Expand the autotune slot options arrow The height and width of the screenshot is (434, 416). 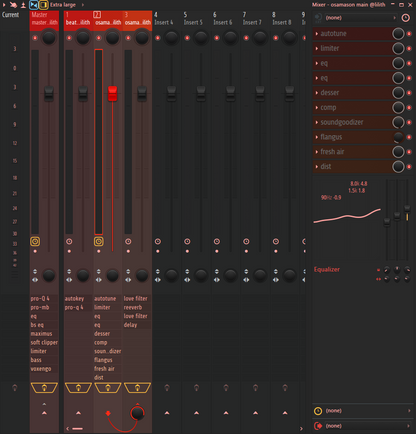tap(317, 34)
